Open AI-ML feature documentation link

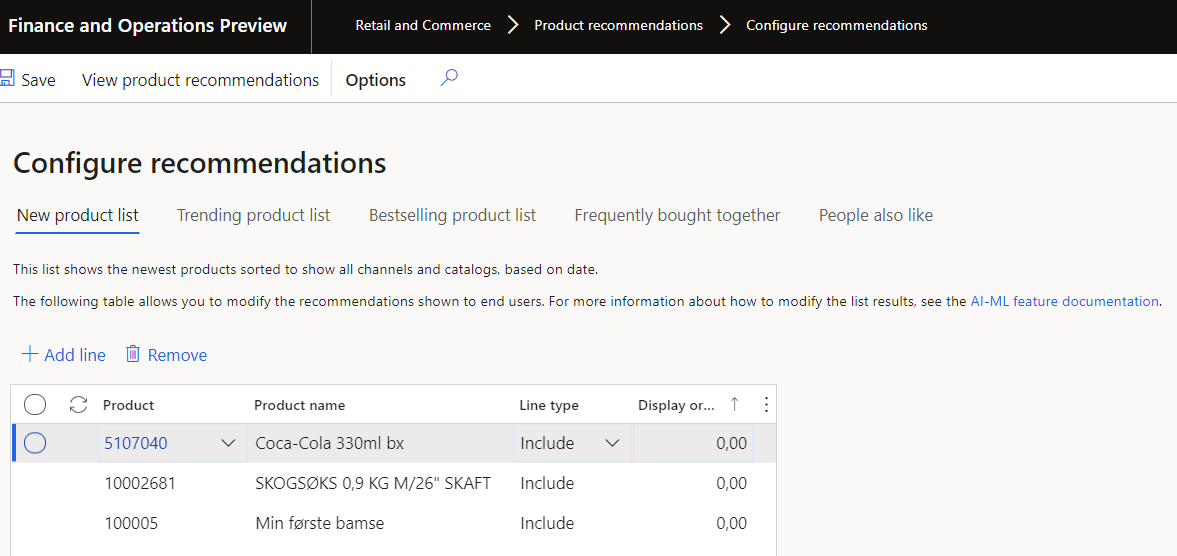pos(1064,301)
